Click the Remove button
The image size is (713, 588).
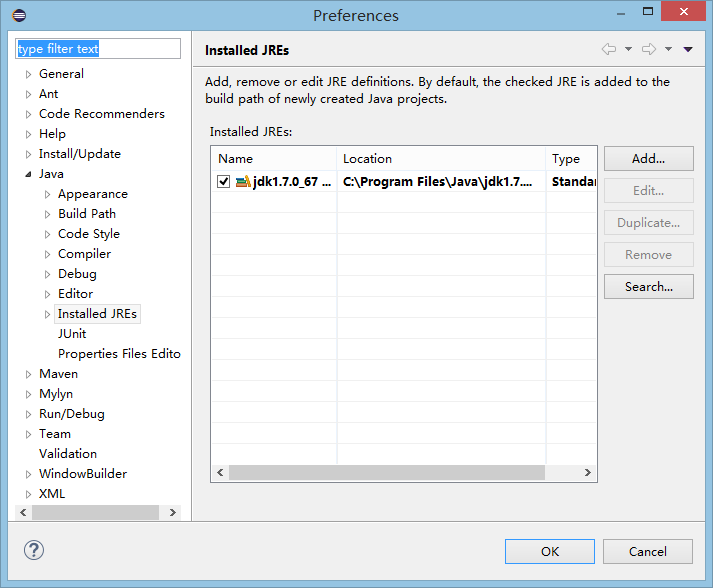(648, 254)
